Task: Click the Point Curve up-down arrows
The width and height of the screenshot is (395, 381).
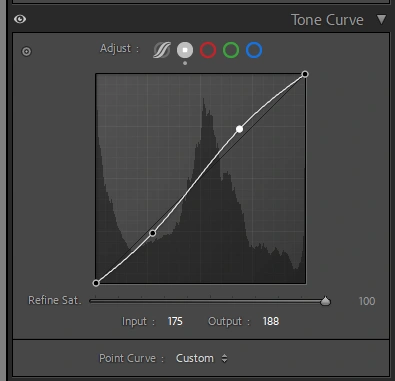Action: 224,358
